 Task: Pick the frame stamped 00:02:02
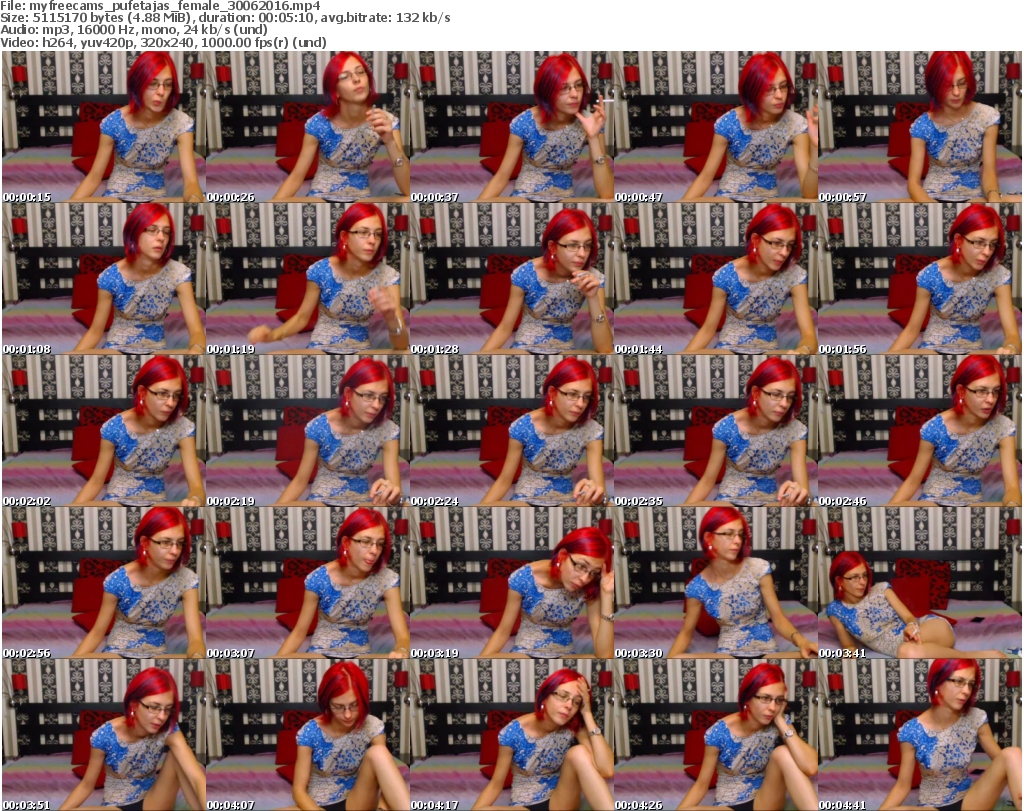103,430
